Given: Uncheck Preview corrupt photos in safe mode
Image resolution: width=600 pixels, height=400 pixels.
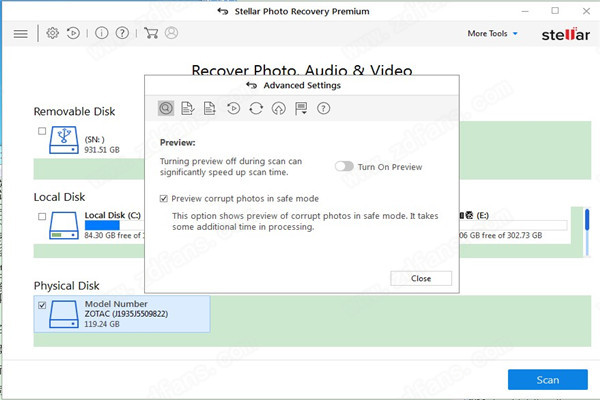Looking at the screenshot, I should tap(165, 199).
